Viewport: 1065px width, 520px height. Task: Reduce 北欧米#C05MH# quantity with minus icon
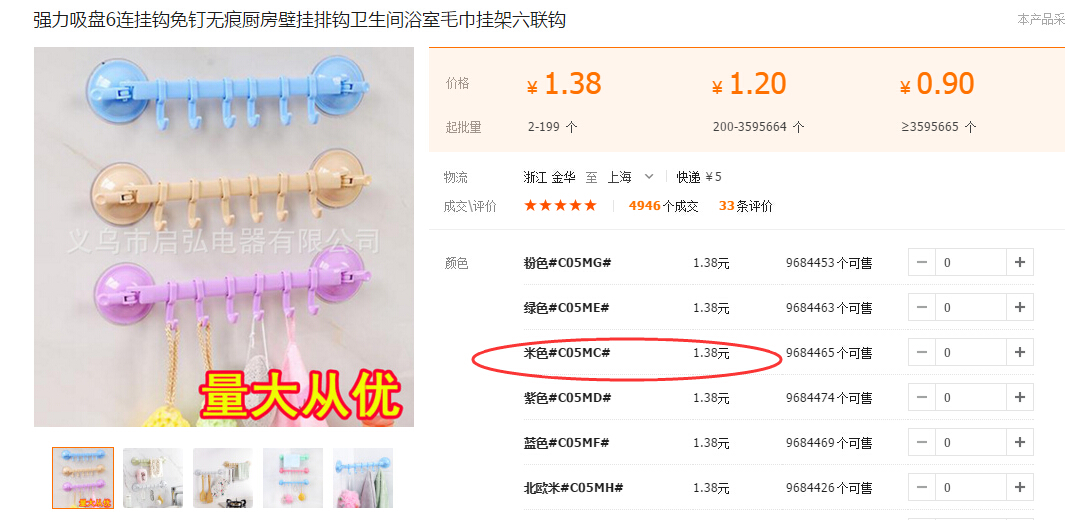[x=922, y=487]
